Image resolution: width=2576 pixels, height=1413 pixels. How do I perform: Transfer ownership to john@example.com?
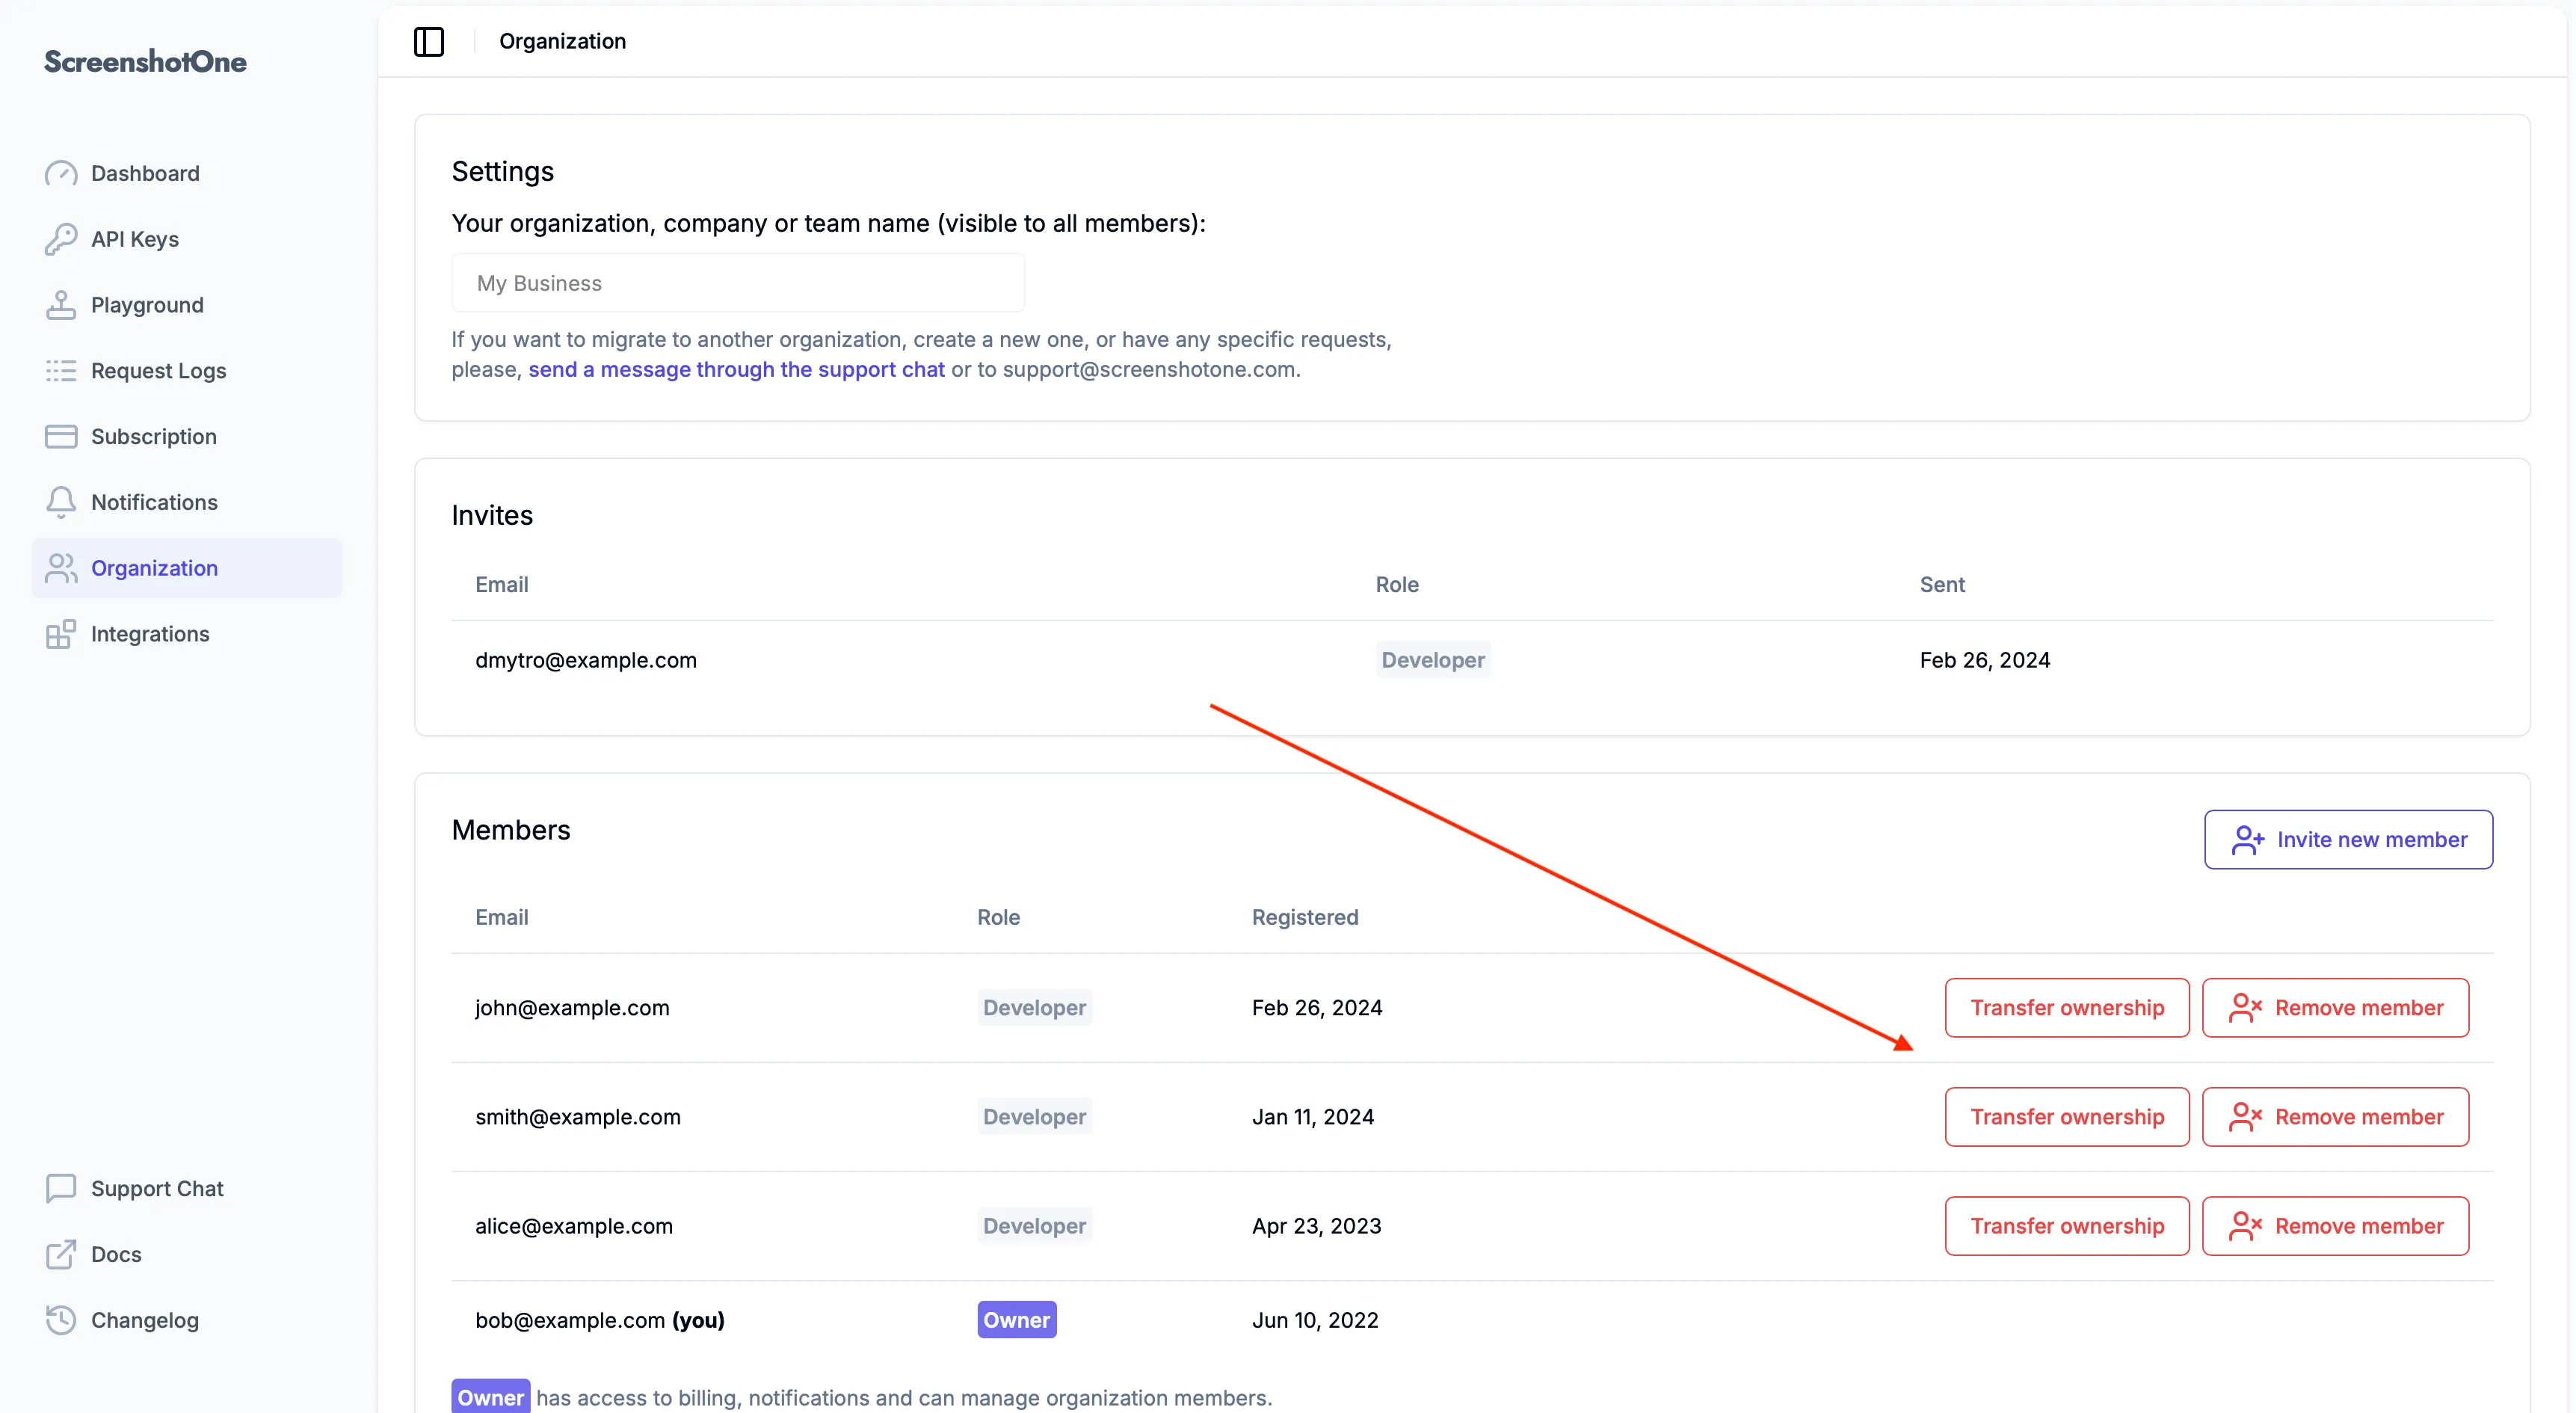2067,1007
